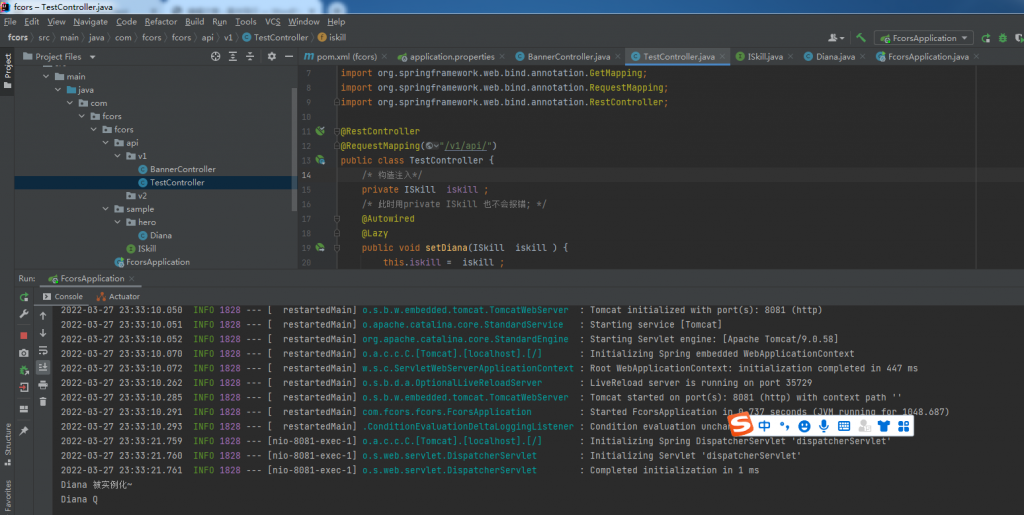Screen dimensions: 1024x515
Task: Collapse the api package in tree
Action: tap(106, 142)
